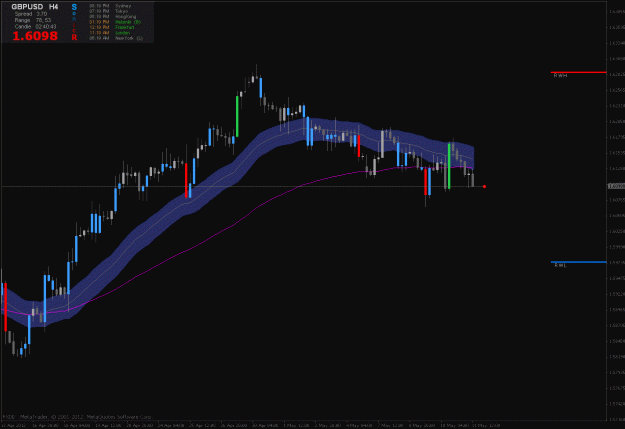The image size is (625, 429).
Task: Select the Range value line
Action: [x=33, y=20]
